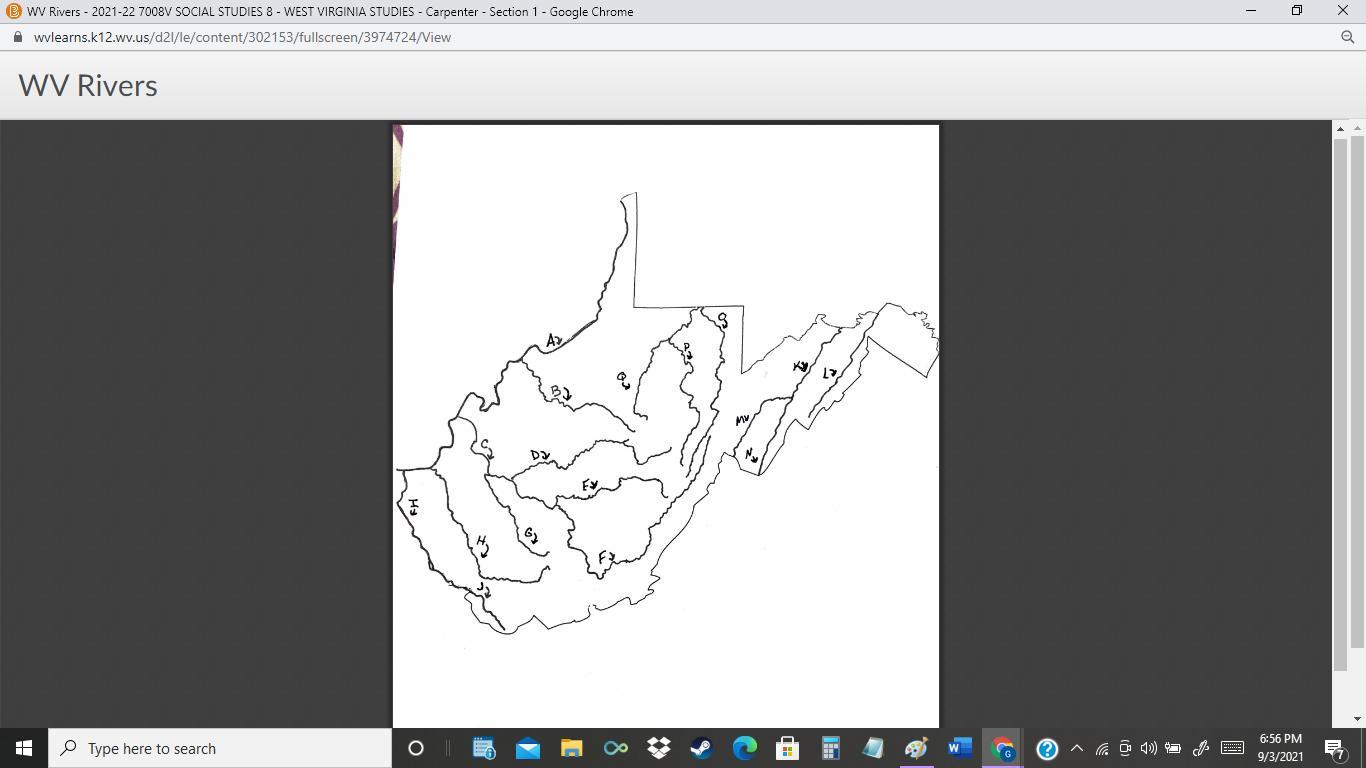
Task: Open Steam from the taskbar
Action: click(701, 748)
